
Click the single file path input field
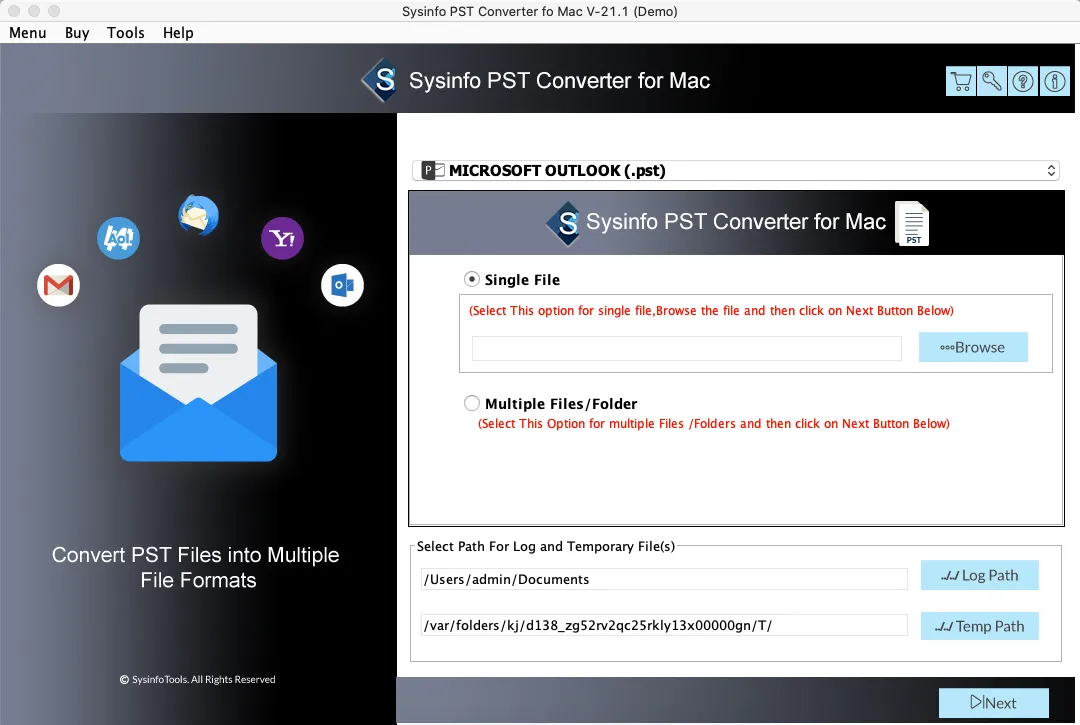click(x=687, y=348)
